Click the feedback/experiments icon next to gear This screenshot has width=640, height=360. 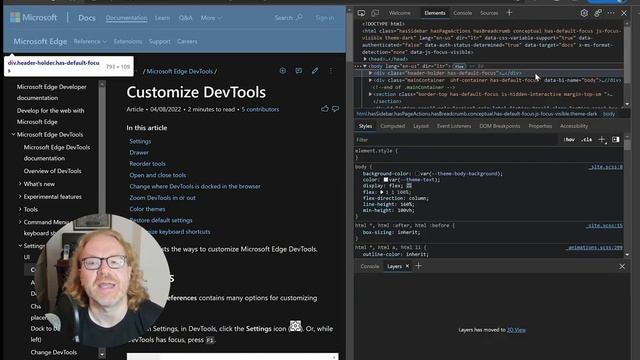point(598,13)
